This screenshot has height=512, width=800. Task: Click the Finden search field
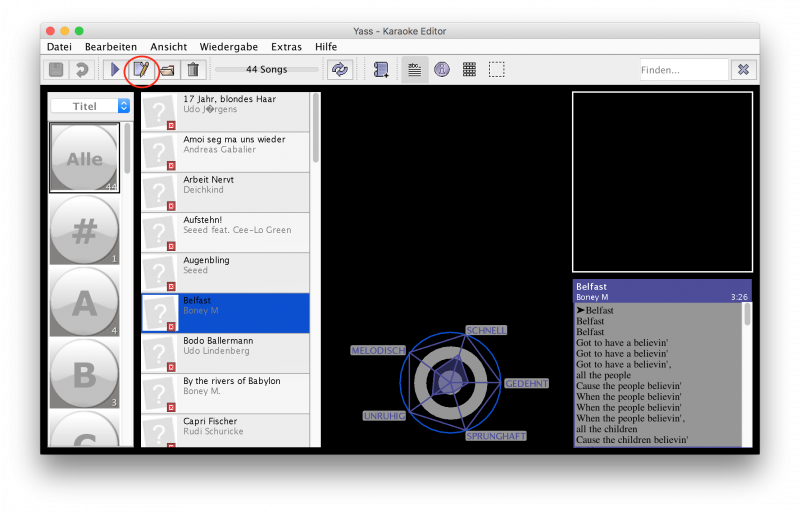click(x=684, y=70)
